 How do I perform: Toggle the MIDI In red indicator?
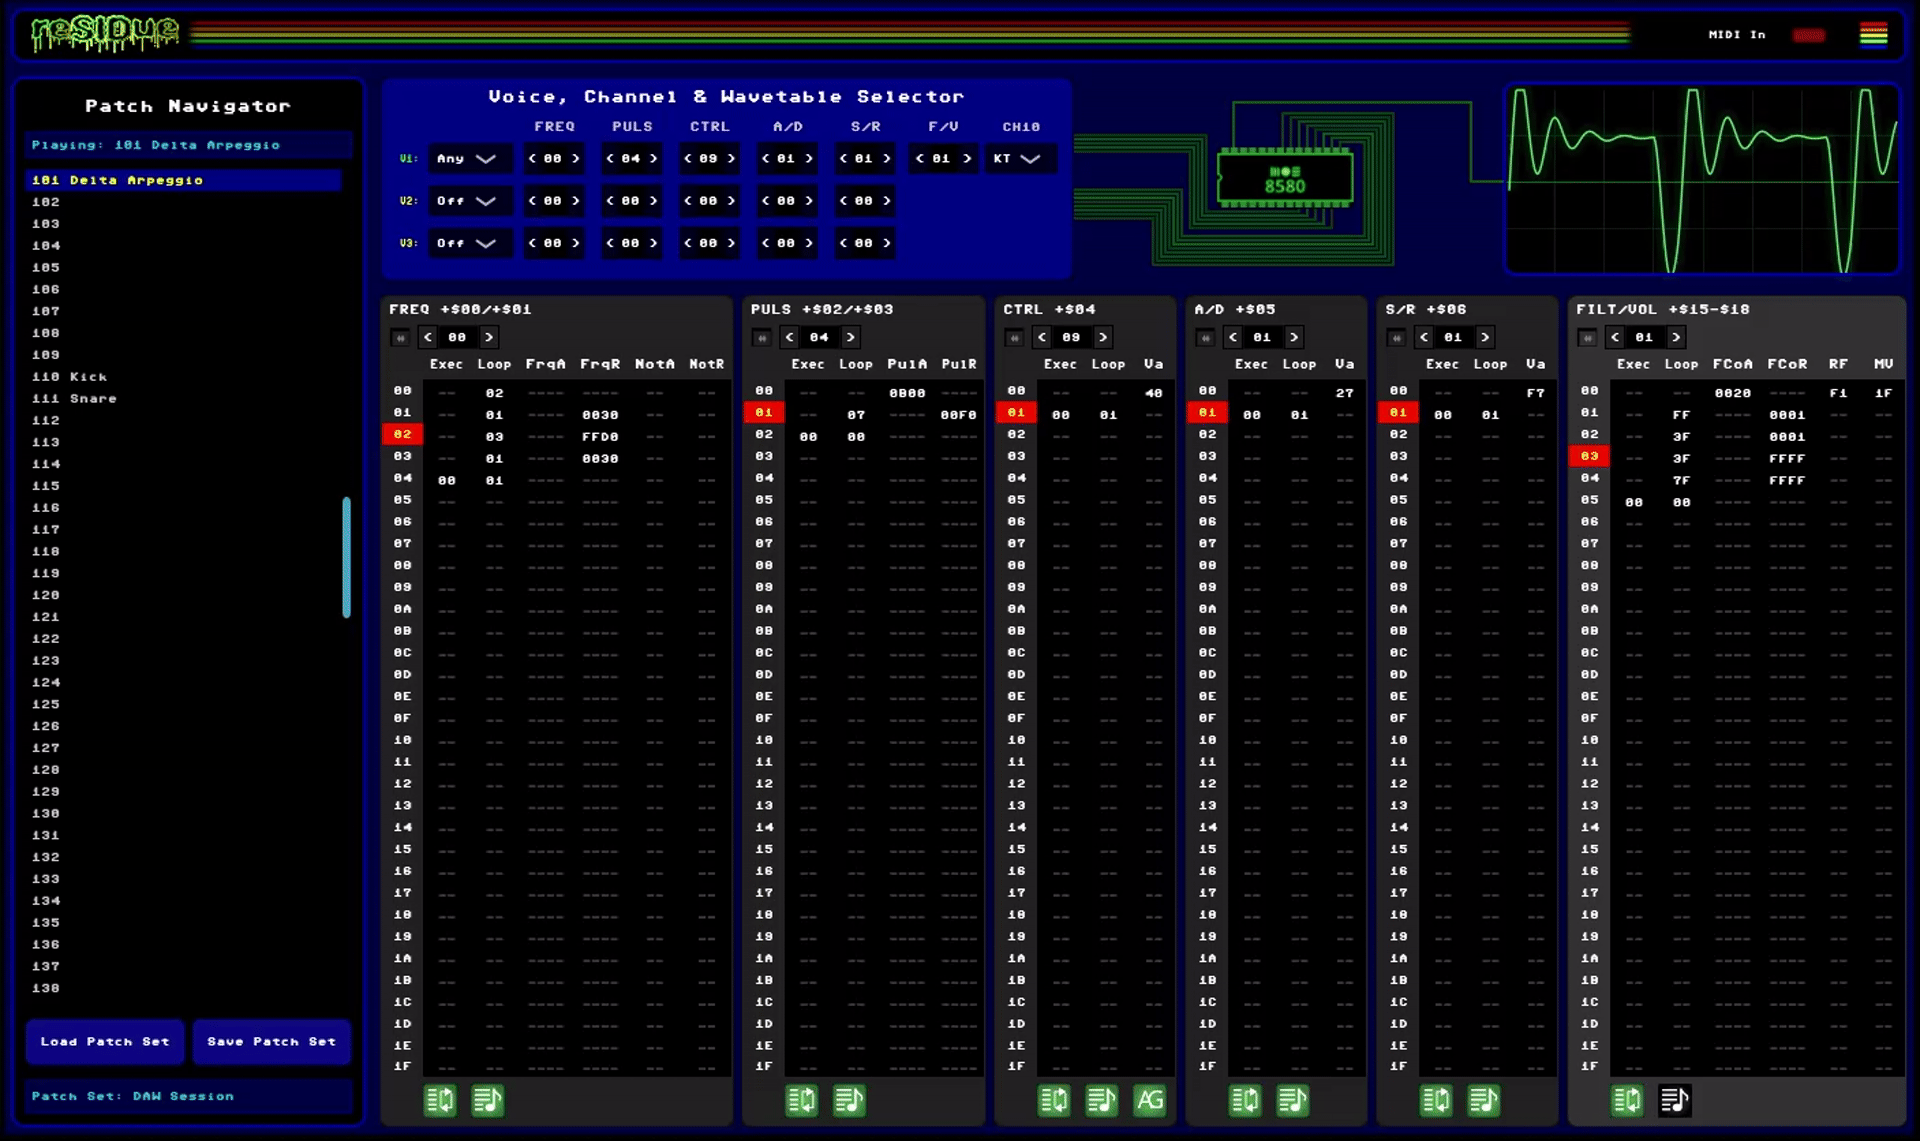[1808, 35]
